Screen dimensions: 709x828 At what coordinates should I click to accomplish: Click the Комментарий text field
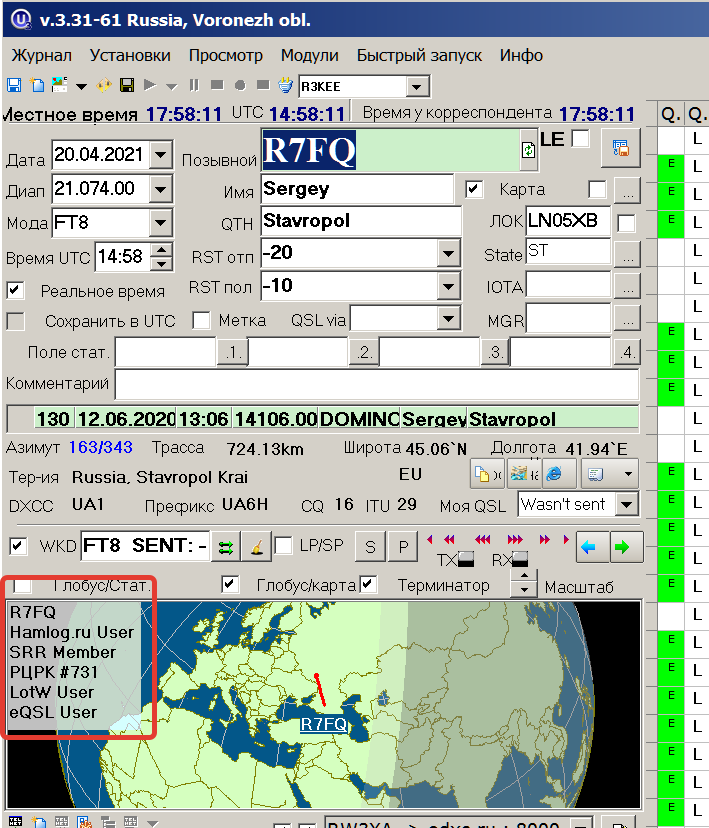click(376, 384)
